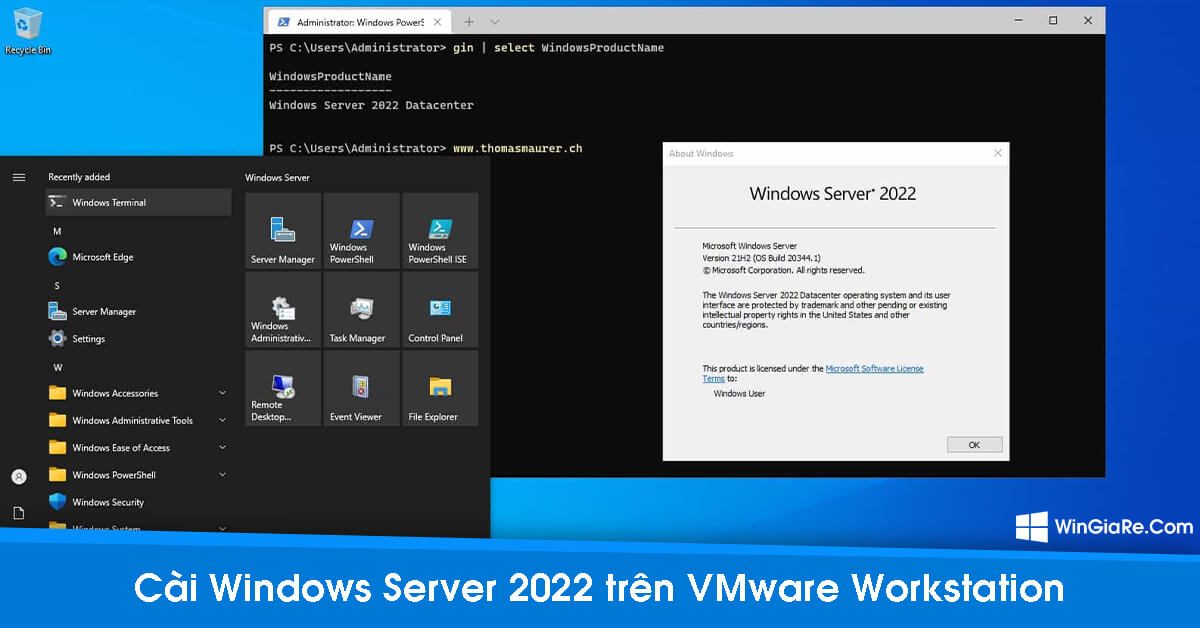
Task: Open Task Manager tile
Action: pos(361,309)
